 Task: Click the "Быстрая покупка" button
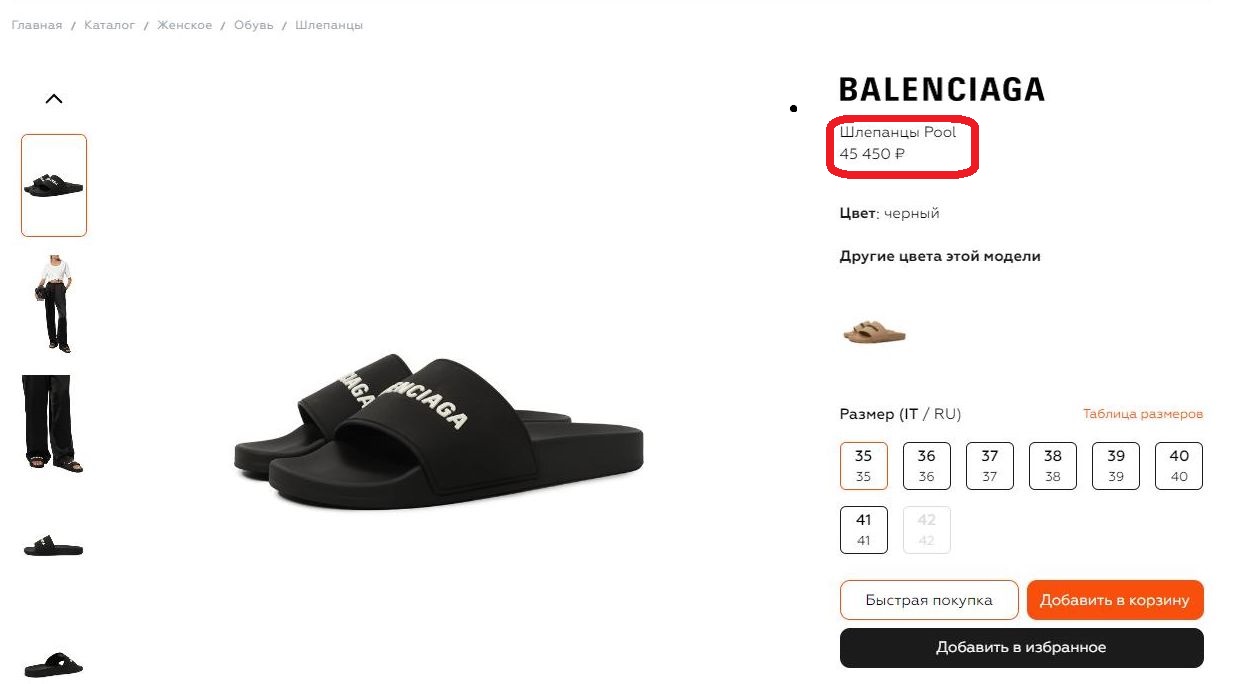(x=929, y=600)
